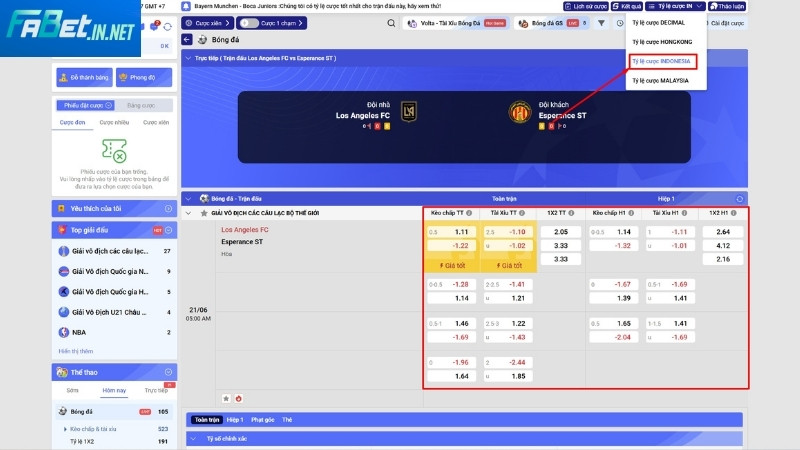Click info icon next to Kèo chấp H1
The height and width of the screenshot is (450, 800).
(x=631, y=213)
